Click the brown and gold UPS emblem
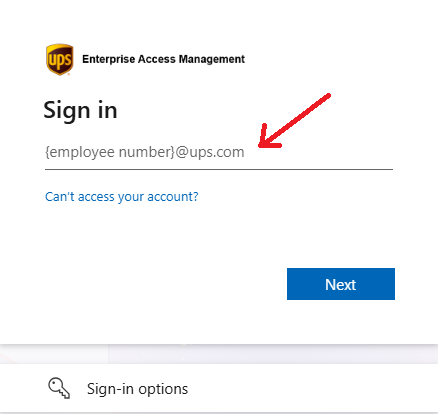438x414 pixels. click(x=60, y=59)
